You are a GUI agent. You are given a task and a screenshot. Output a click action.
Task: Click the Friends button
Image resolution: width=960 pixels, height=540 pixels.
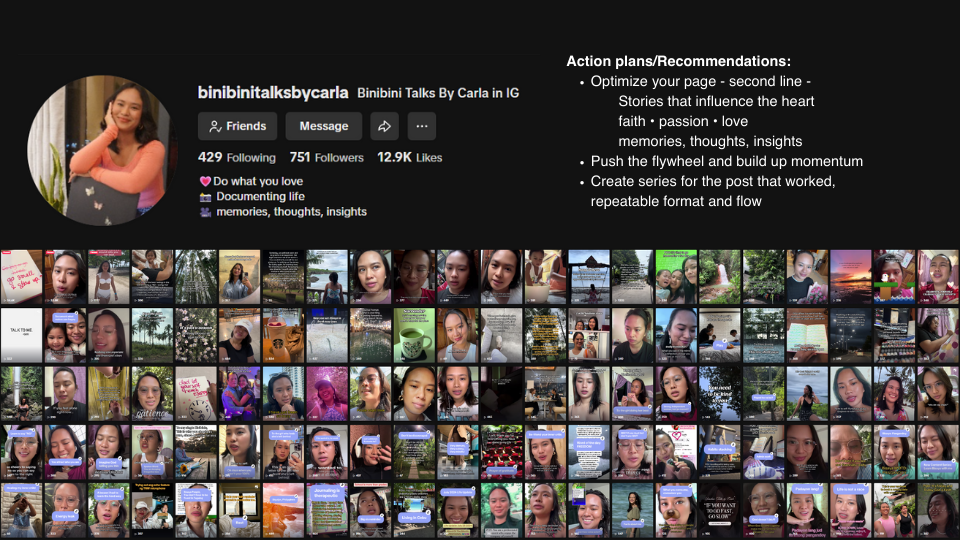point(238,126)
